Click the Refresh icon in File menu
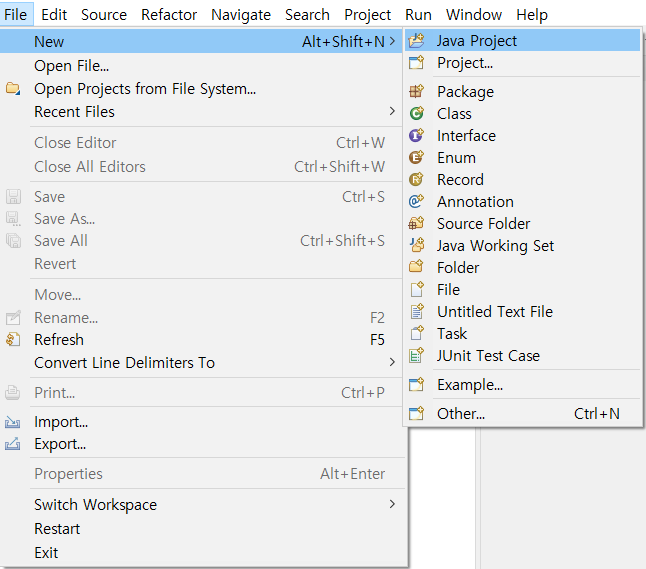646x569 pixels. pyautogui.click(x=13, y=340)
